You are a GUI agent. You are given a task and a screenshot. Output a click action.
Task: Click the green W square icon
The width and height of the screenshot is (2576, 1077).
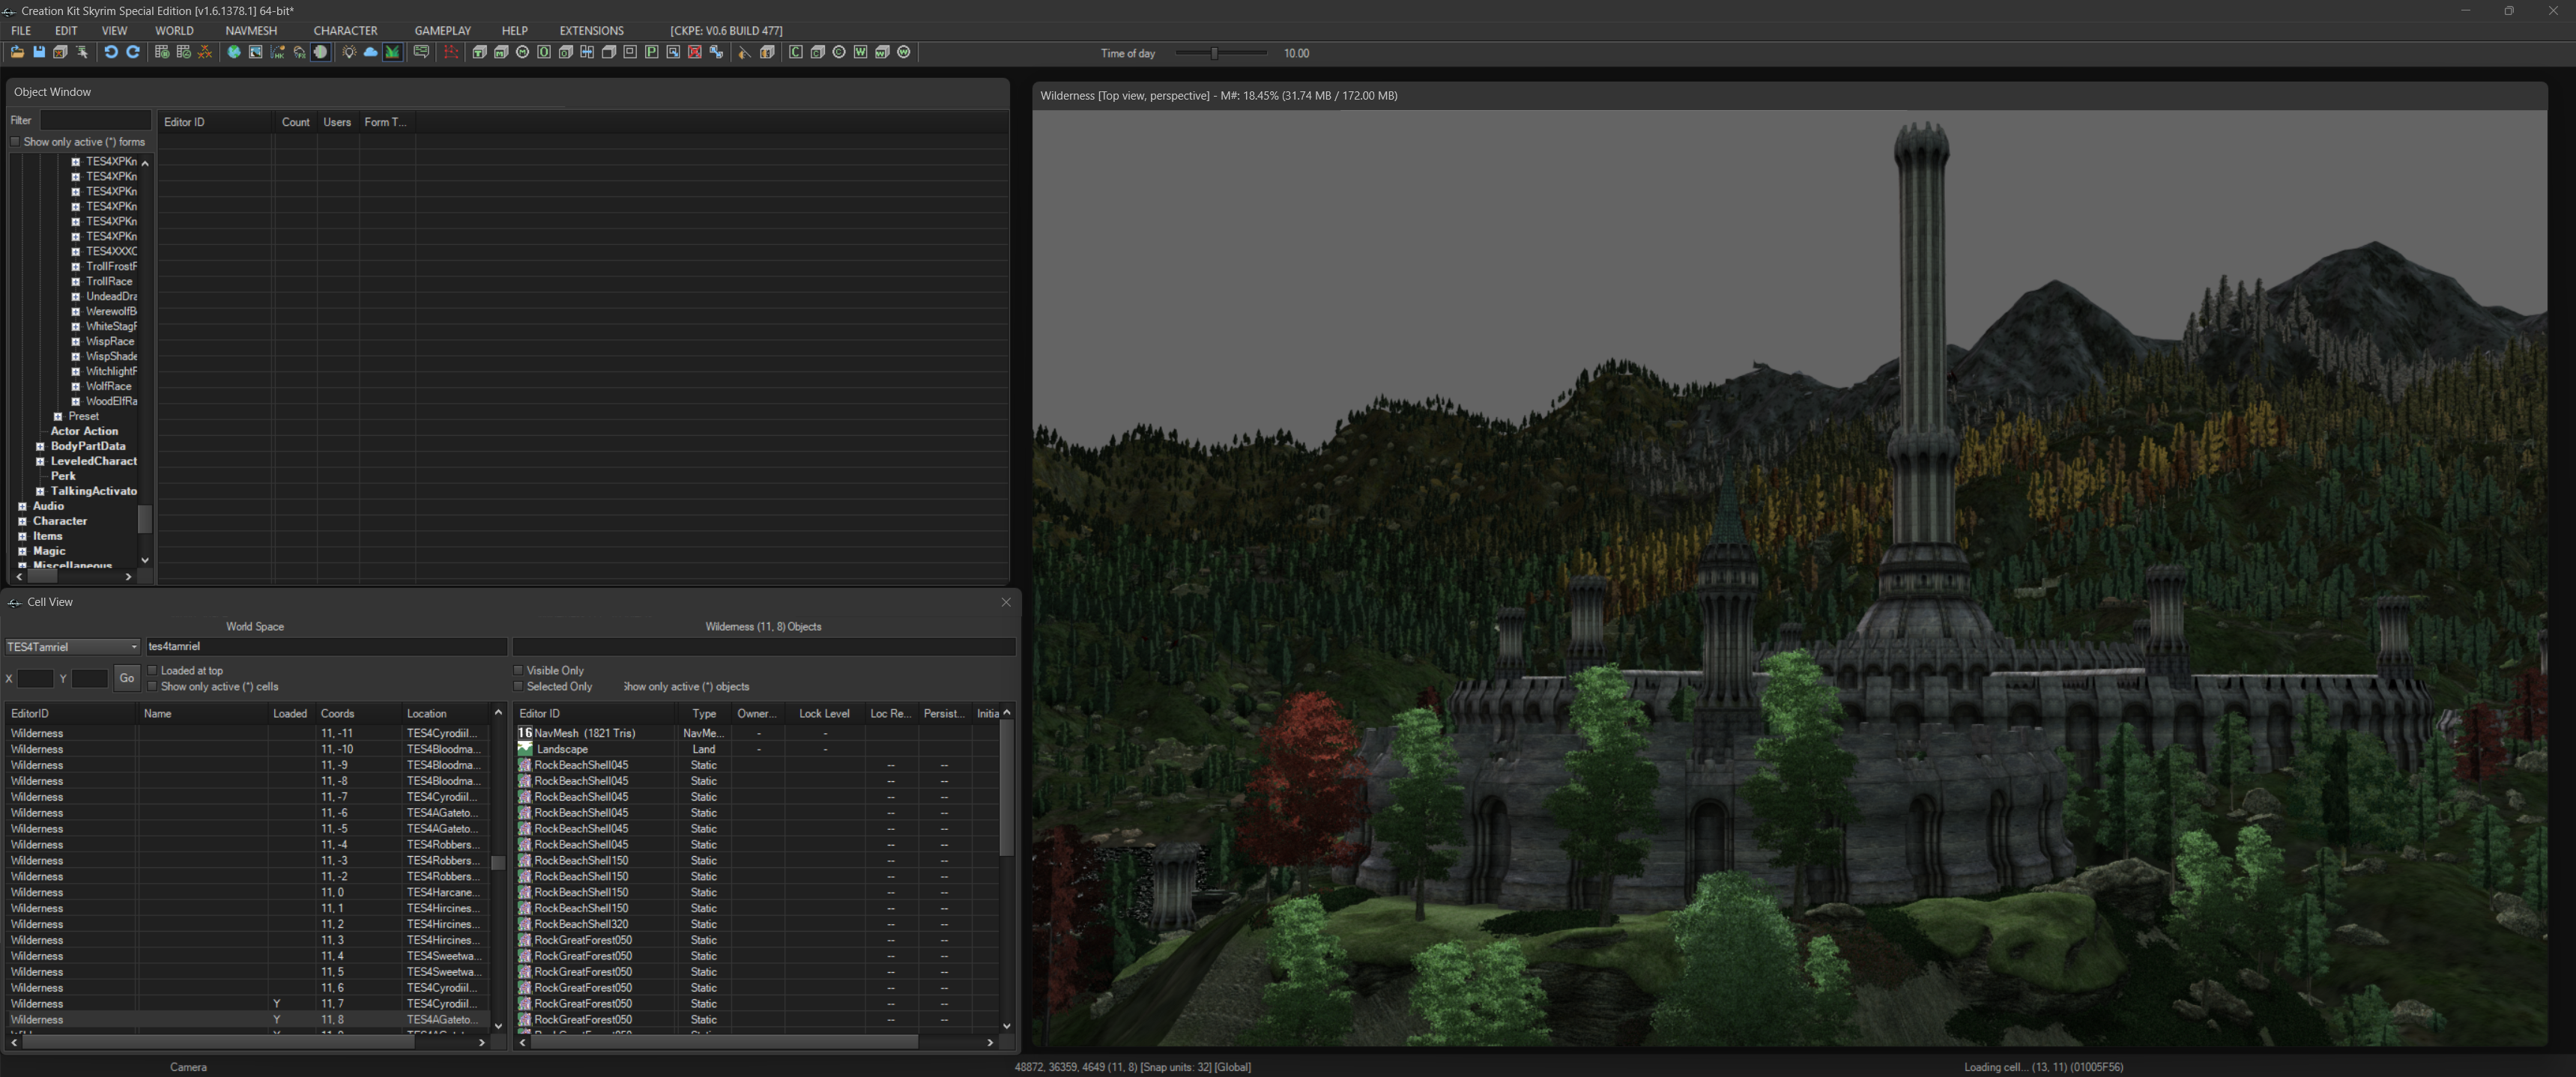[861, 52]
